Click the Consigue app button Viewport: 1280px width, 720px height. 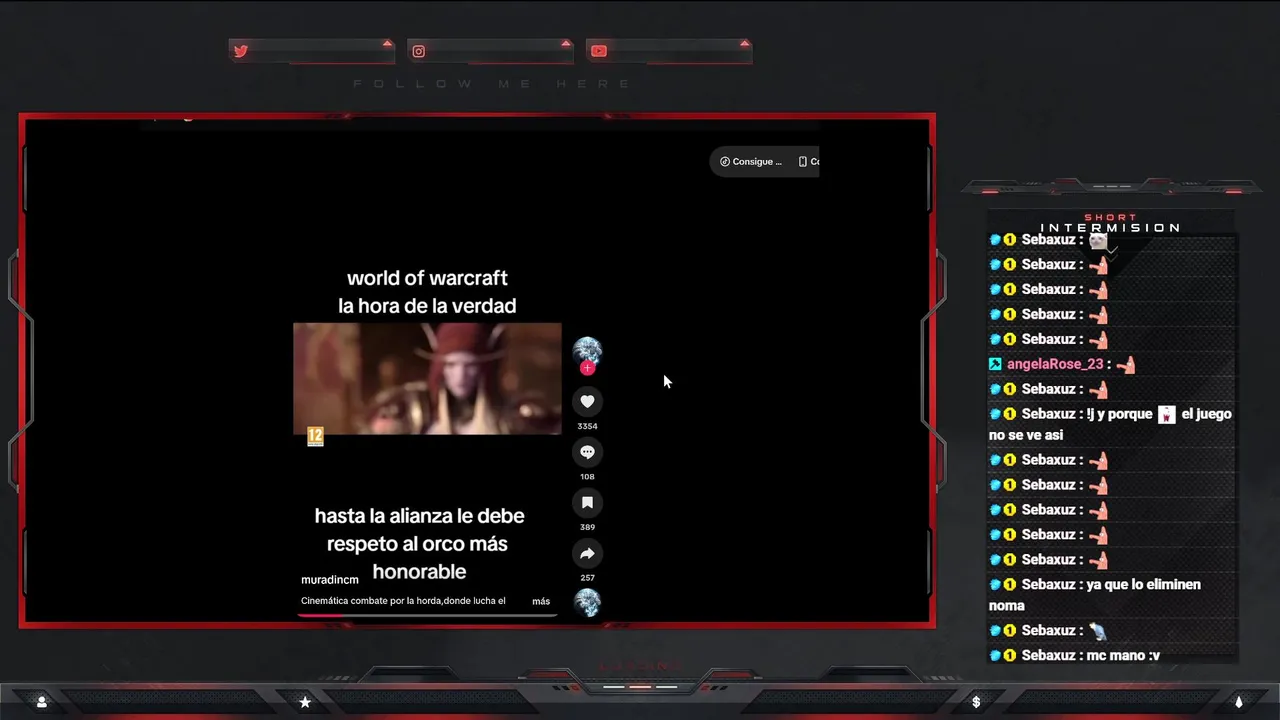pos(751,161)
